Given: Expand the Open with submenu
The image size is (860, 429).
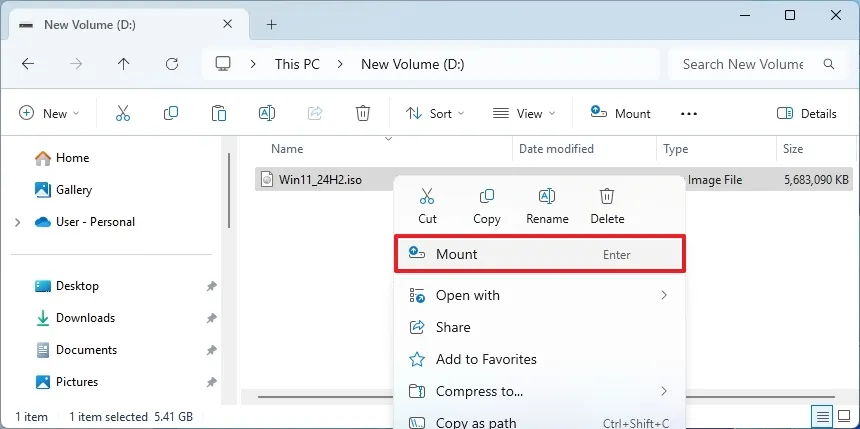Looking at the screenshot, I should (x=664, y=295).
